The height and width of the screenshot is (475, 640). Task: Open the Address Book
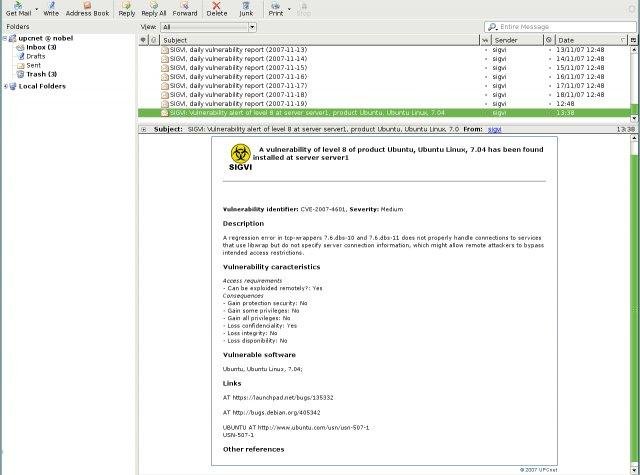coord(87,9)
